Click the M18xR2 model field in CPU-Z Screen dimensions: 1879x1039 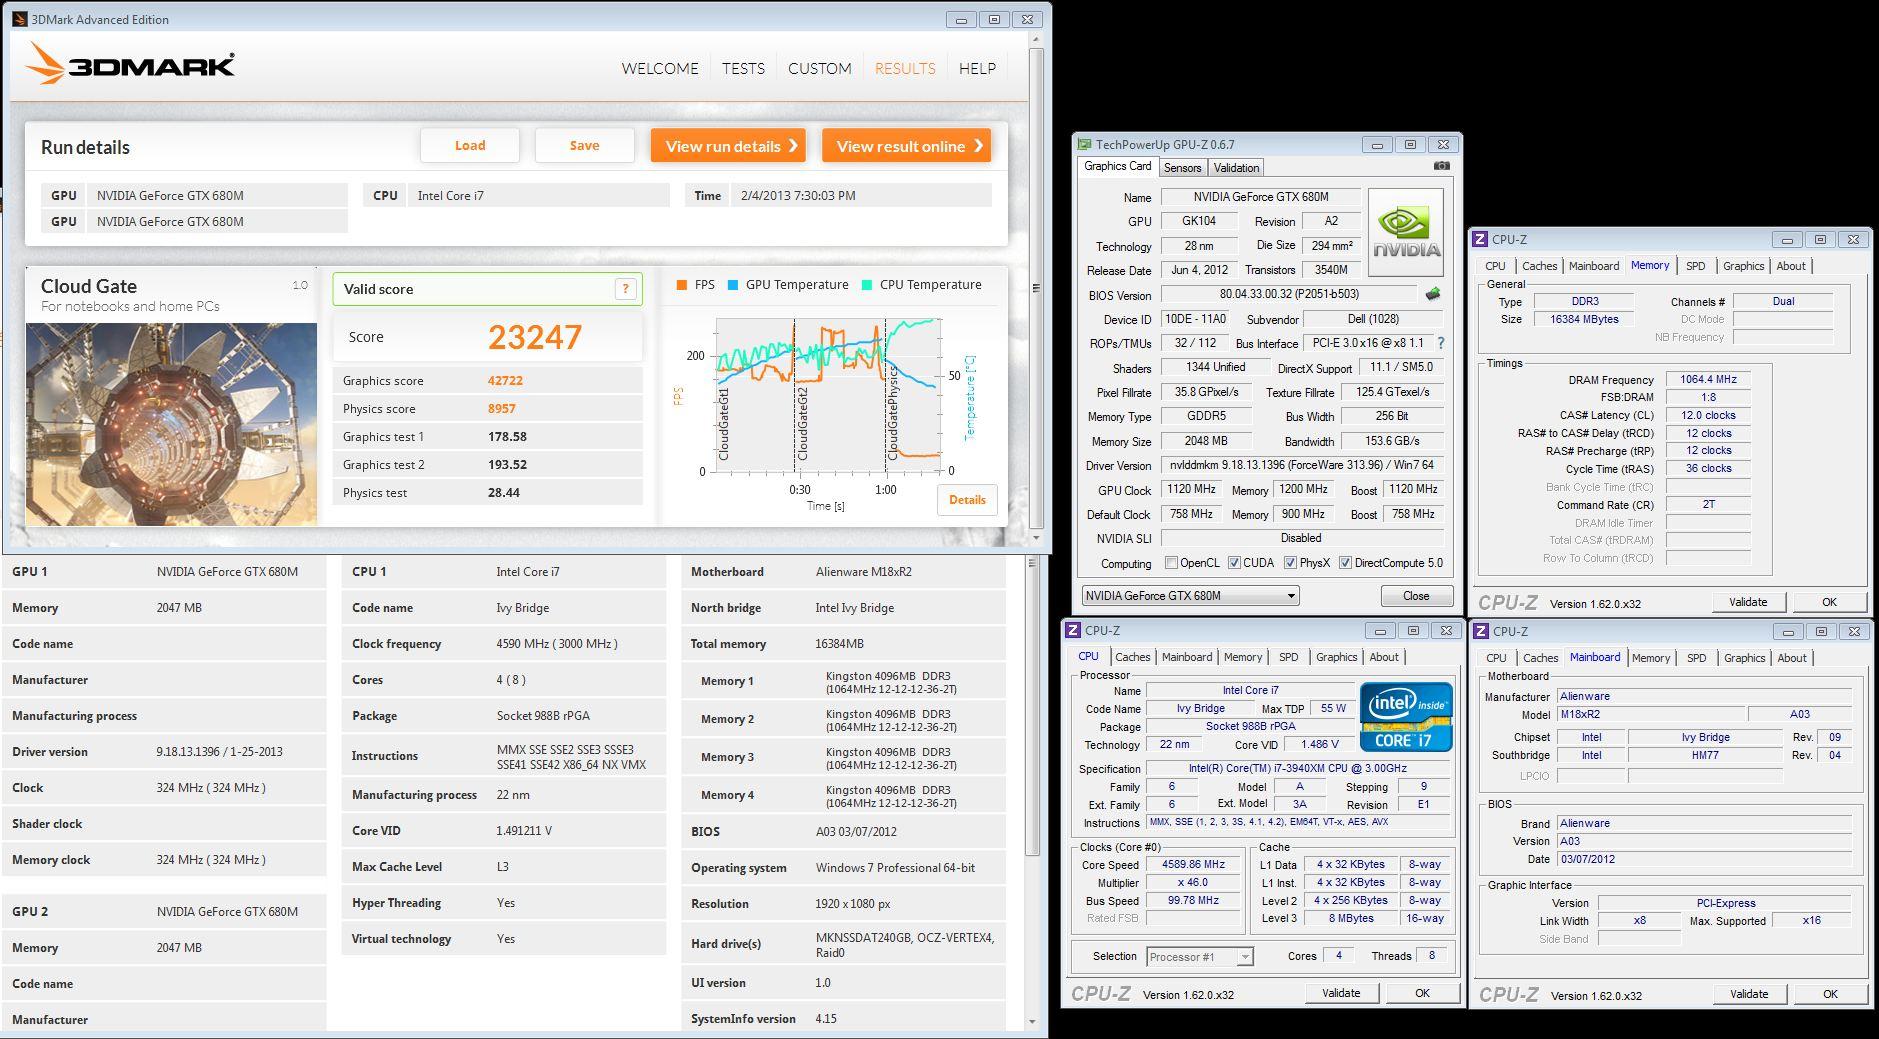click(x=1651, y=714)
